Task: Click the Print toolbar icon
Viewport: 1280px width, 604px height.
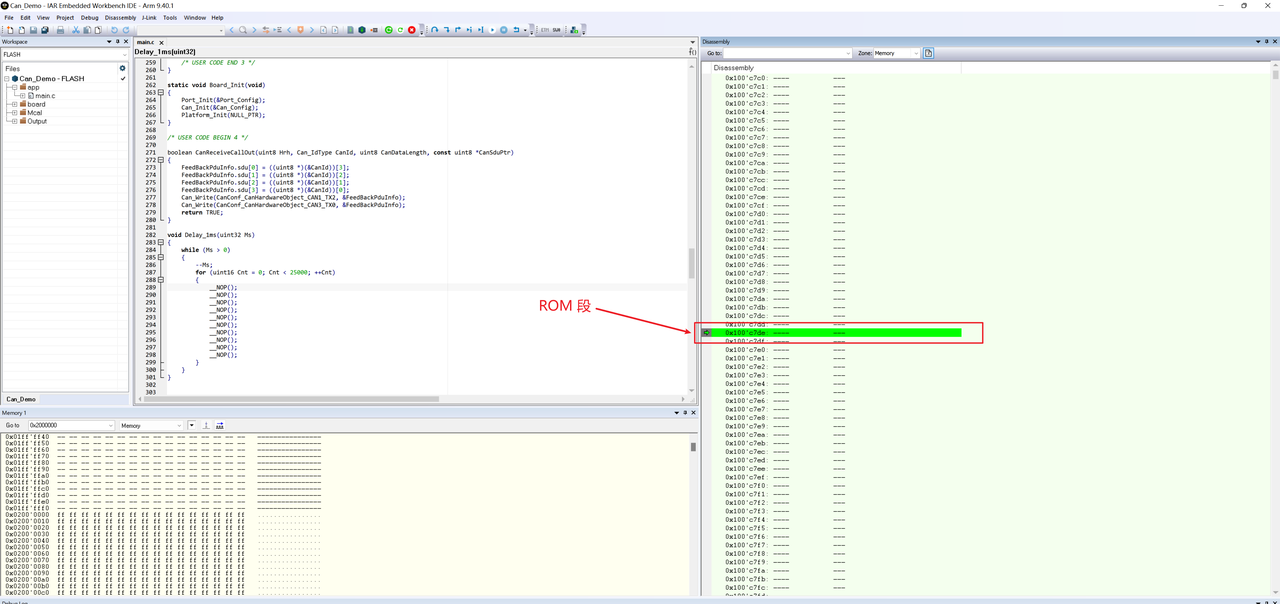Action: tap(60, 30)
